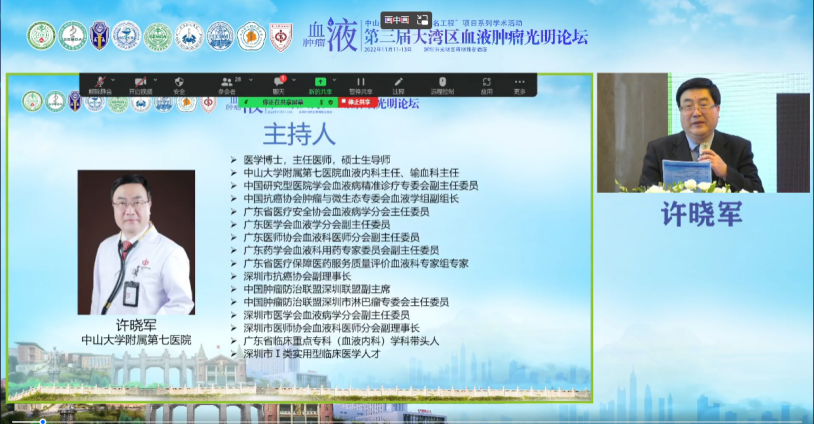This screenshot has width=814, height=424.
Task: Click the line '深圳市Ⅰ类实用型临床医学人才'
Action: [312, 354]
